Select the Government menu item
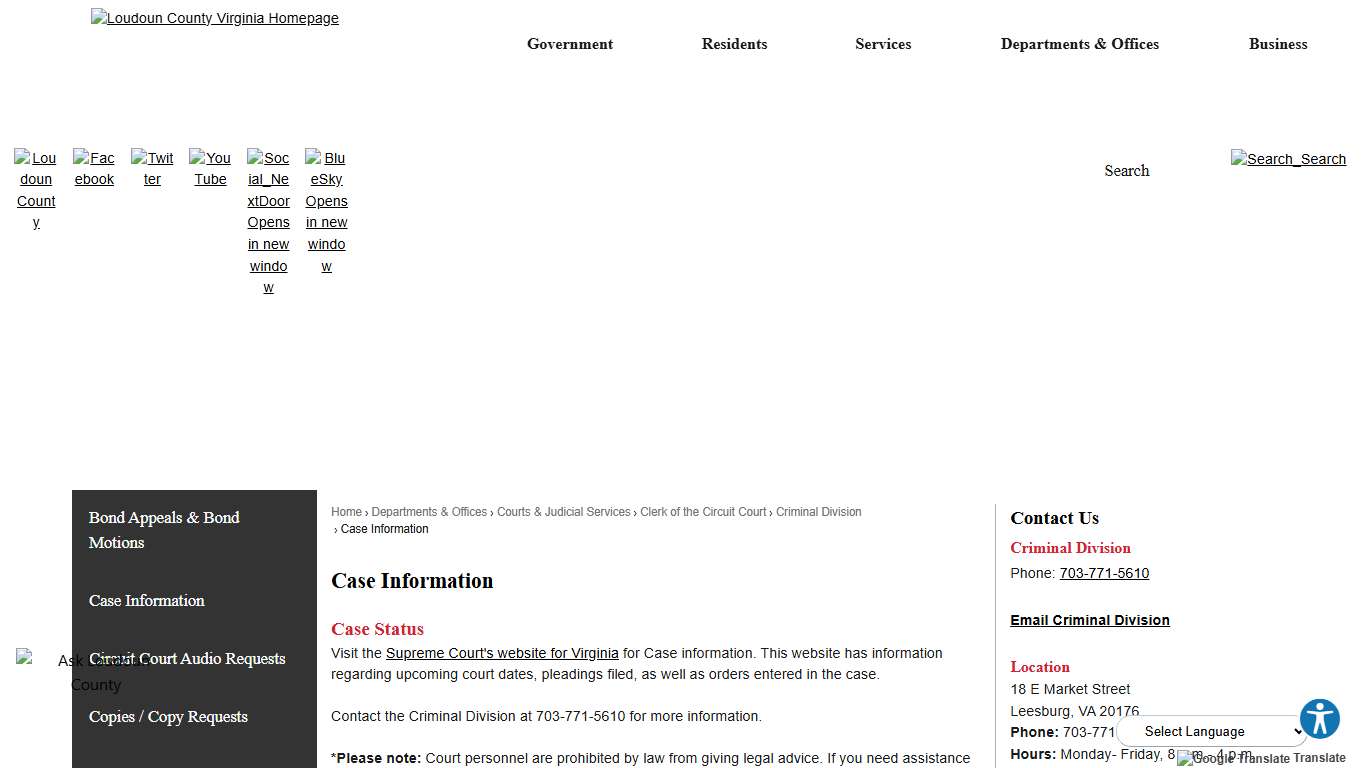Image resolution: width=1366 pixels, height=768 pixels. (x=569, y=44)
